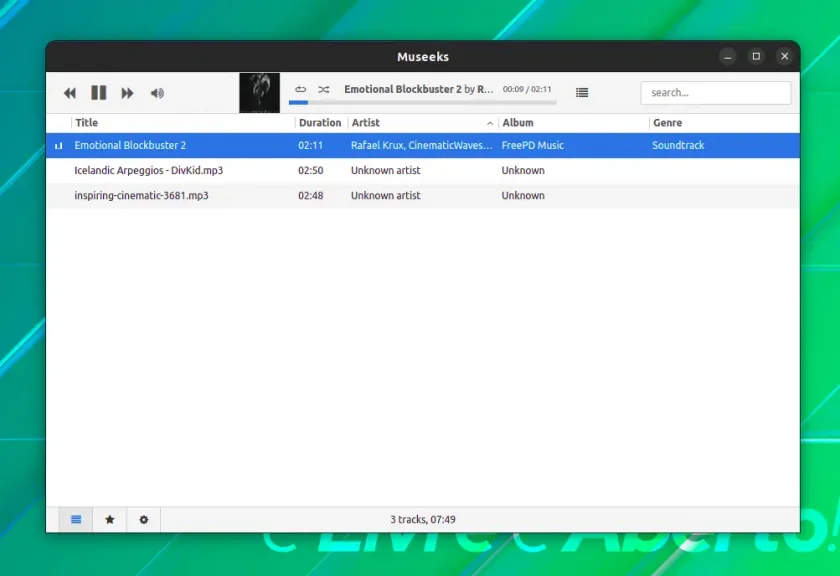Toggle shuffle playback icon

pyautogui.click(x=324, y=89)
